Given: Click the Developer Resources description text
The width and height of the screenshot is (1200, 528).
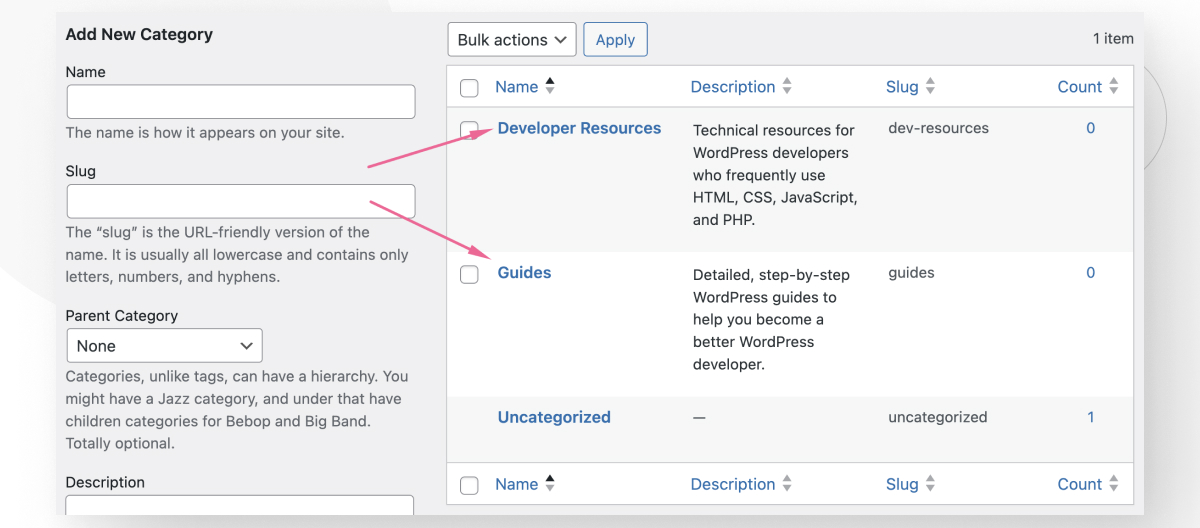Looking at the screenshot, I should (x=775, y=175).
